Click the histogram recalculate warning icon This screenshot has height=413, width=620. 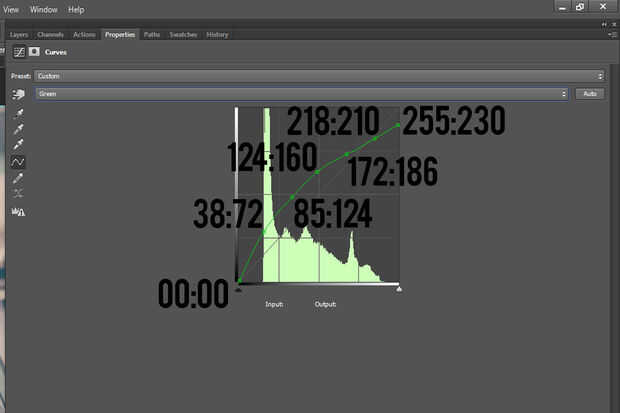pos(18,212)
